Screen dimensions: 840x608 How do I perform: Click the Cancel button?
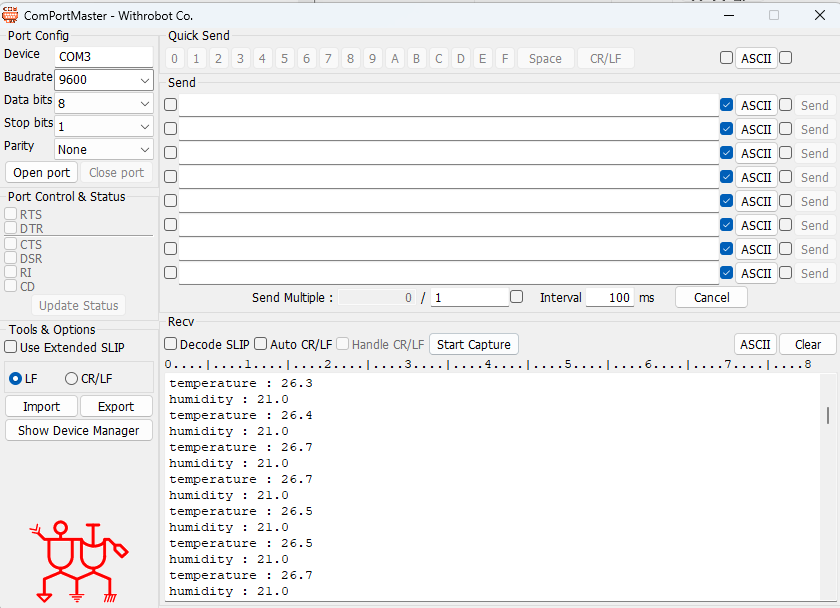coord(711,297)
